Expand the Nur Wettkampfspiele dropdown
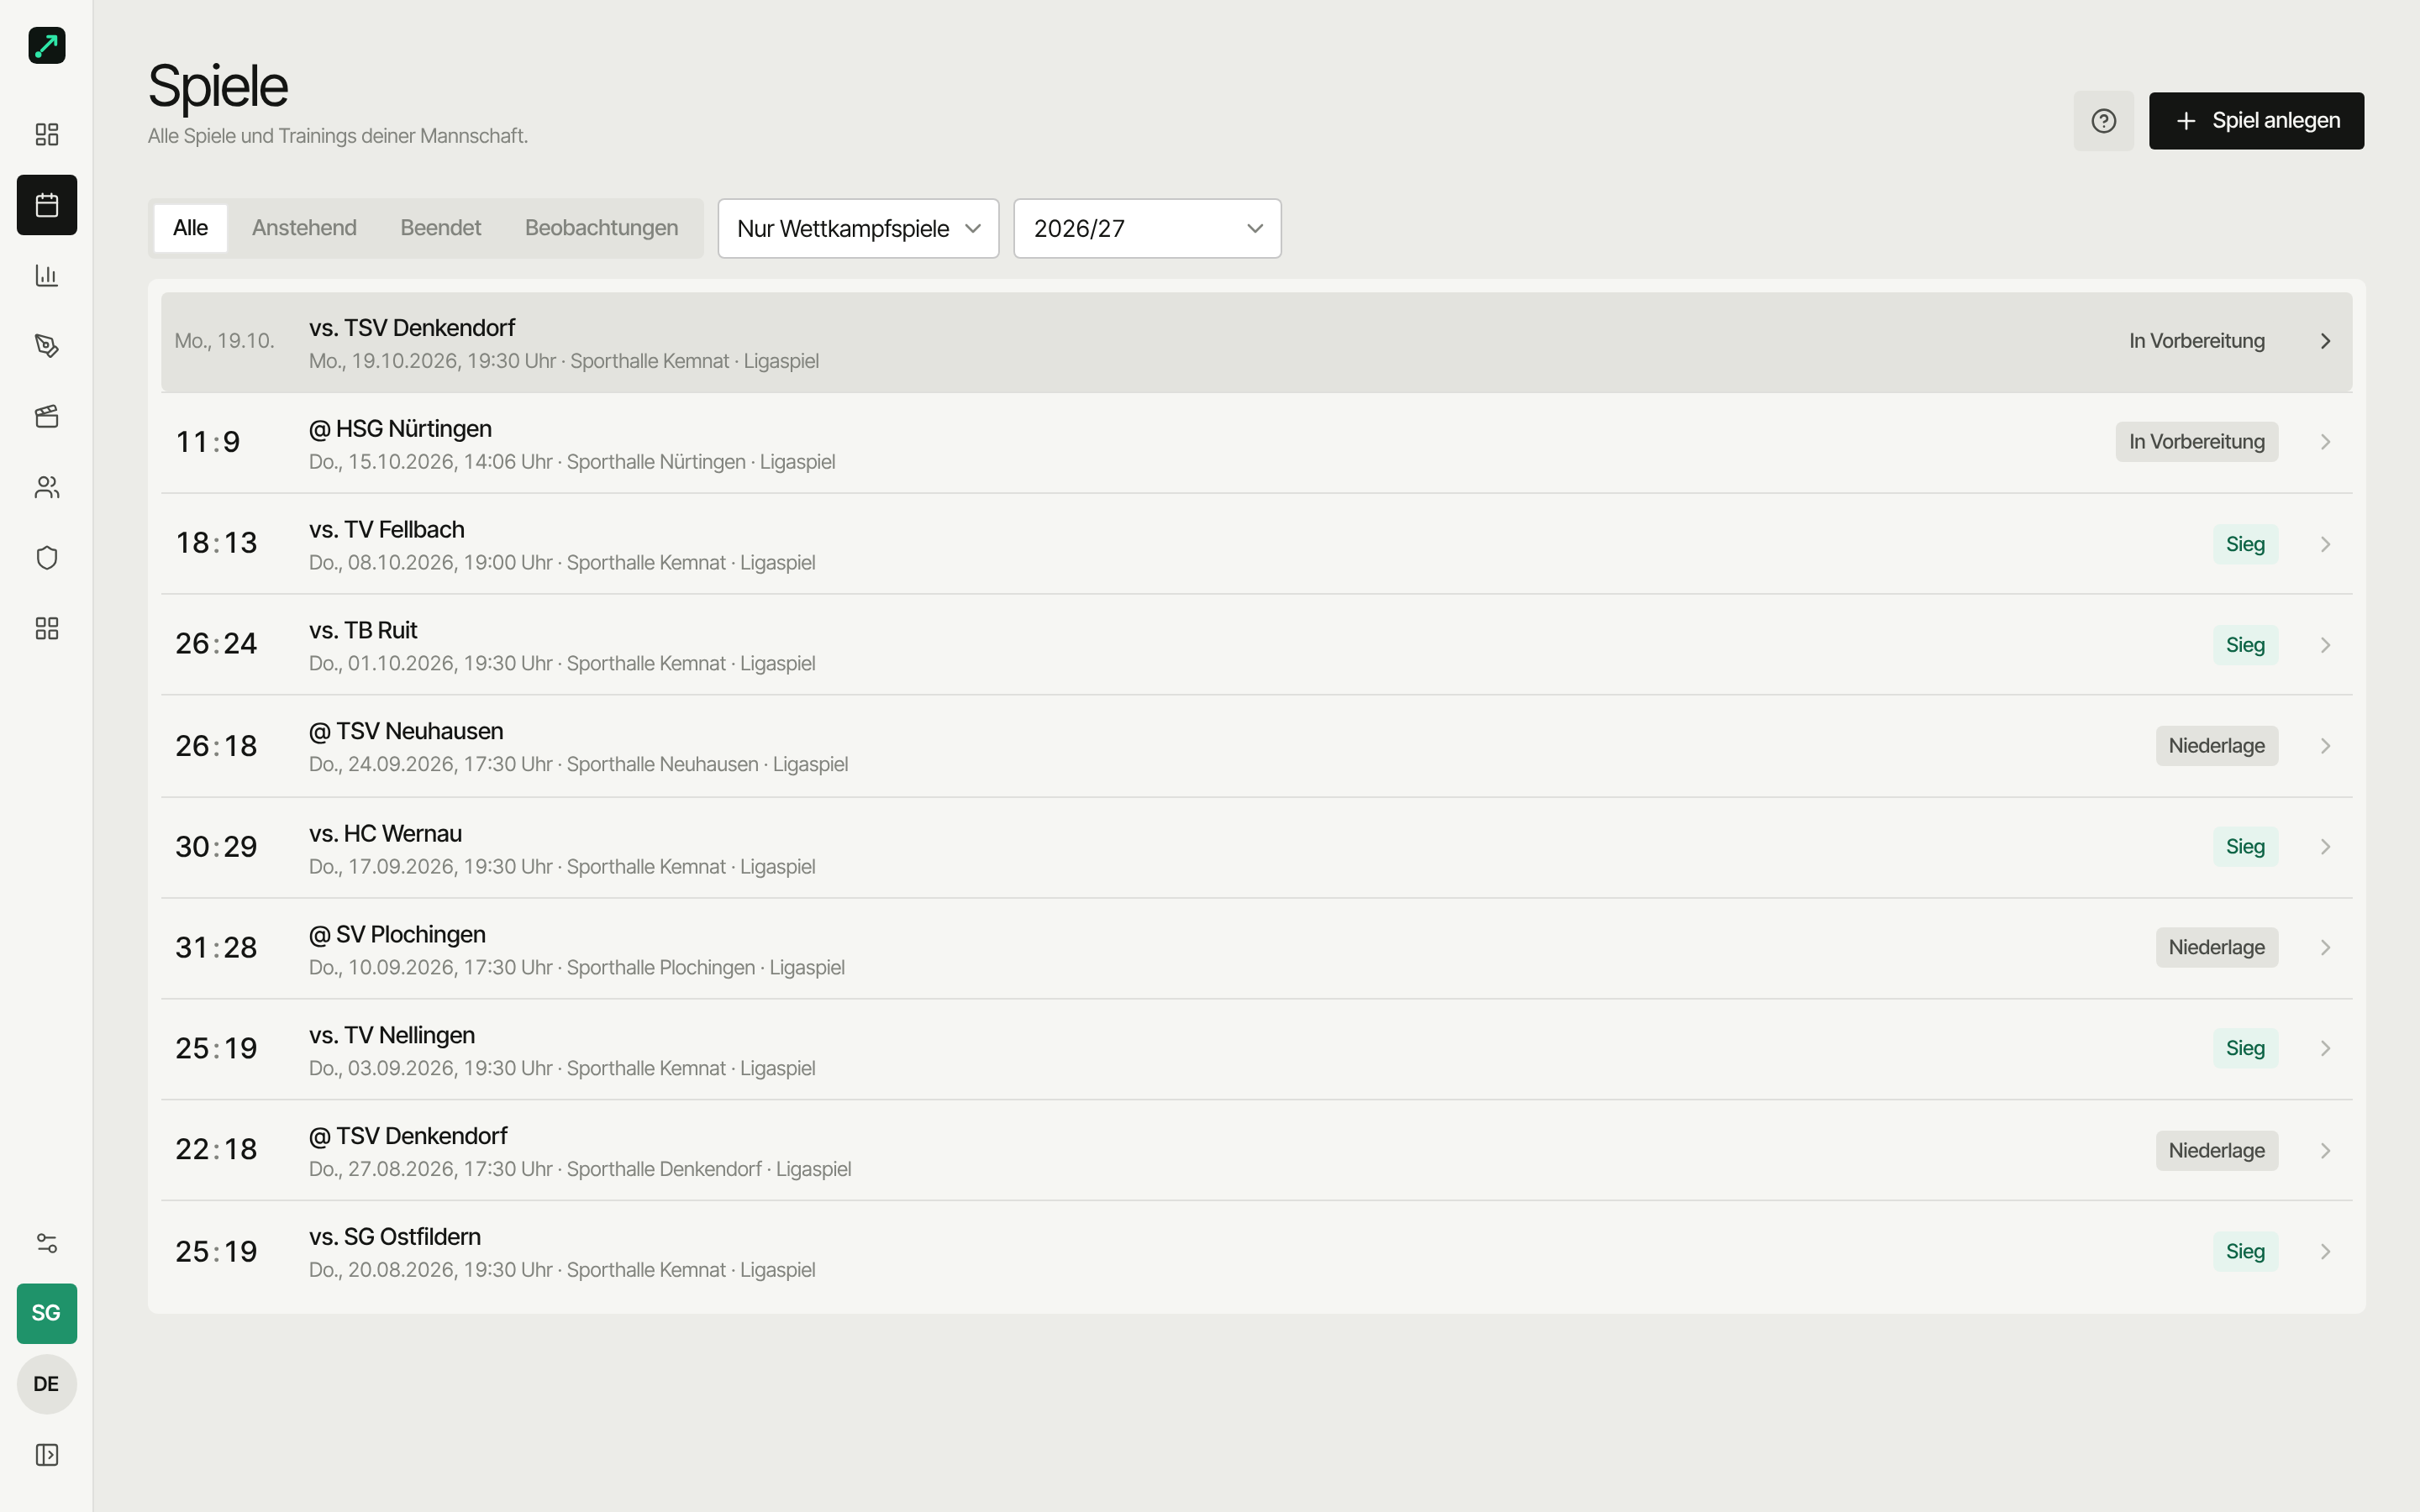The width and height of the screenshot is (2420, 1512). (x=858, y=229)
